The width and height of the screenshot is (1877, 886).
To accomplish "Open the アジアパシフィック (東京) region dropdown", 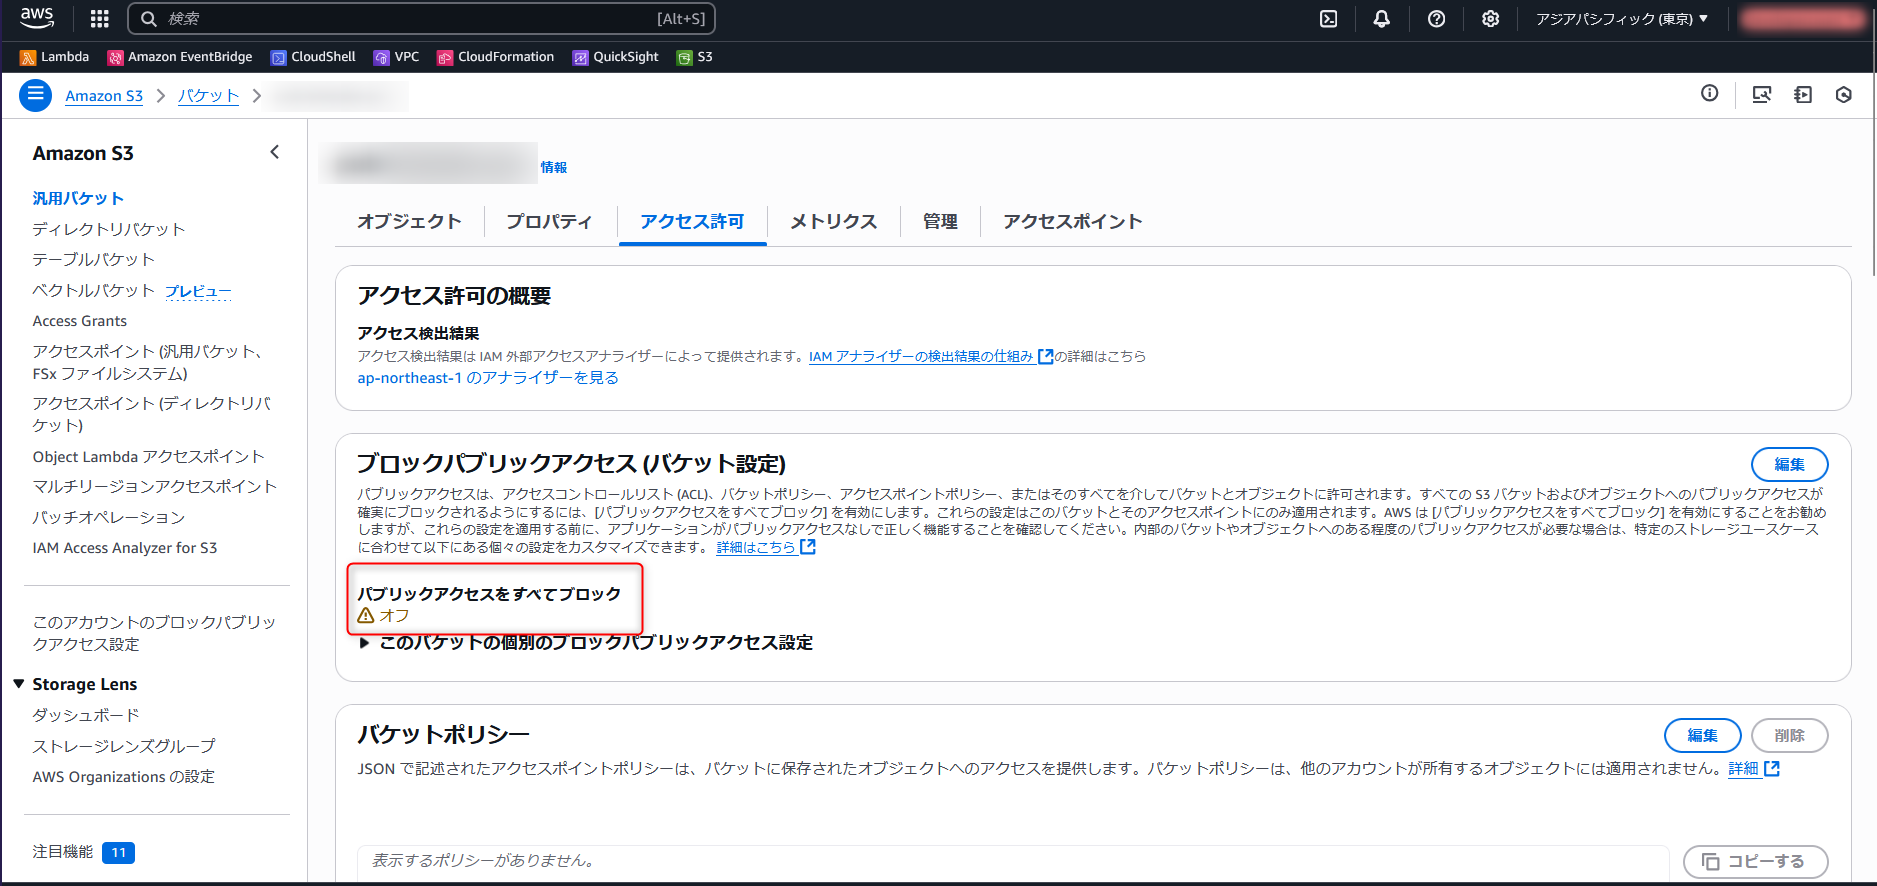I will 1621,18.
